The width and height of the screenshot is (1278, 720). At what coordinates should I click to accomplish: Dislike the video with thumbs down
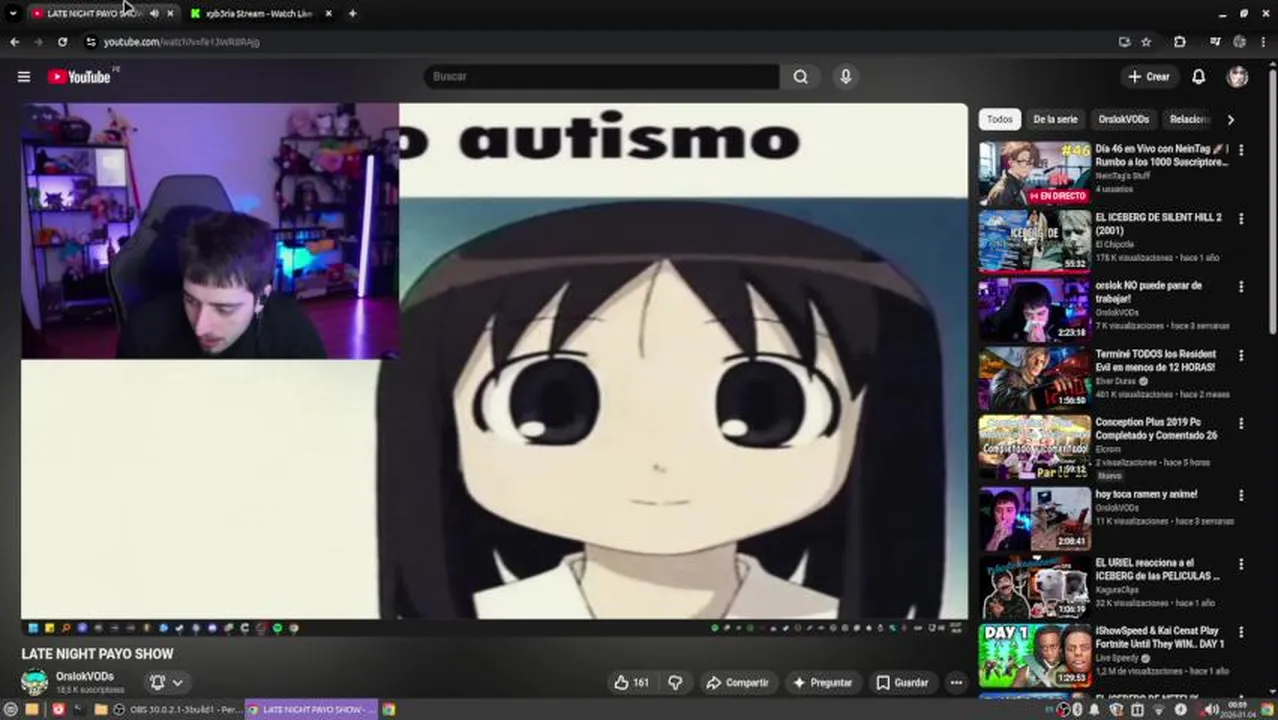(x=676, y=683)
